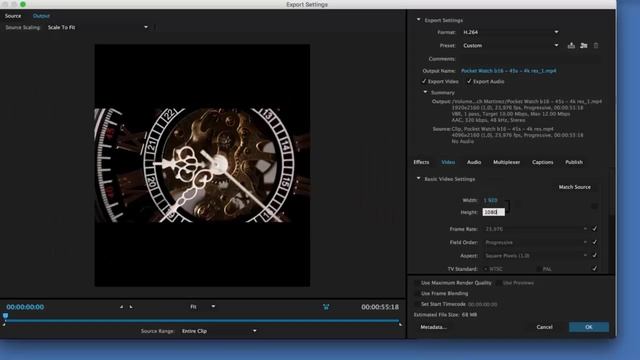Open the Effects tab
The height and width of the screenshot is (360, 640).
tap(421, 162)
